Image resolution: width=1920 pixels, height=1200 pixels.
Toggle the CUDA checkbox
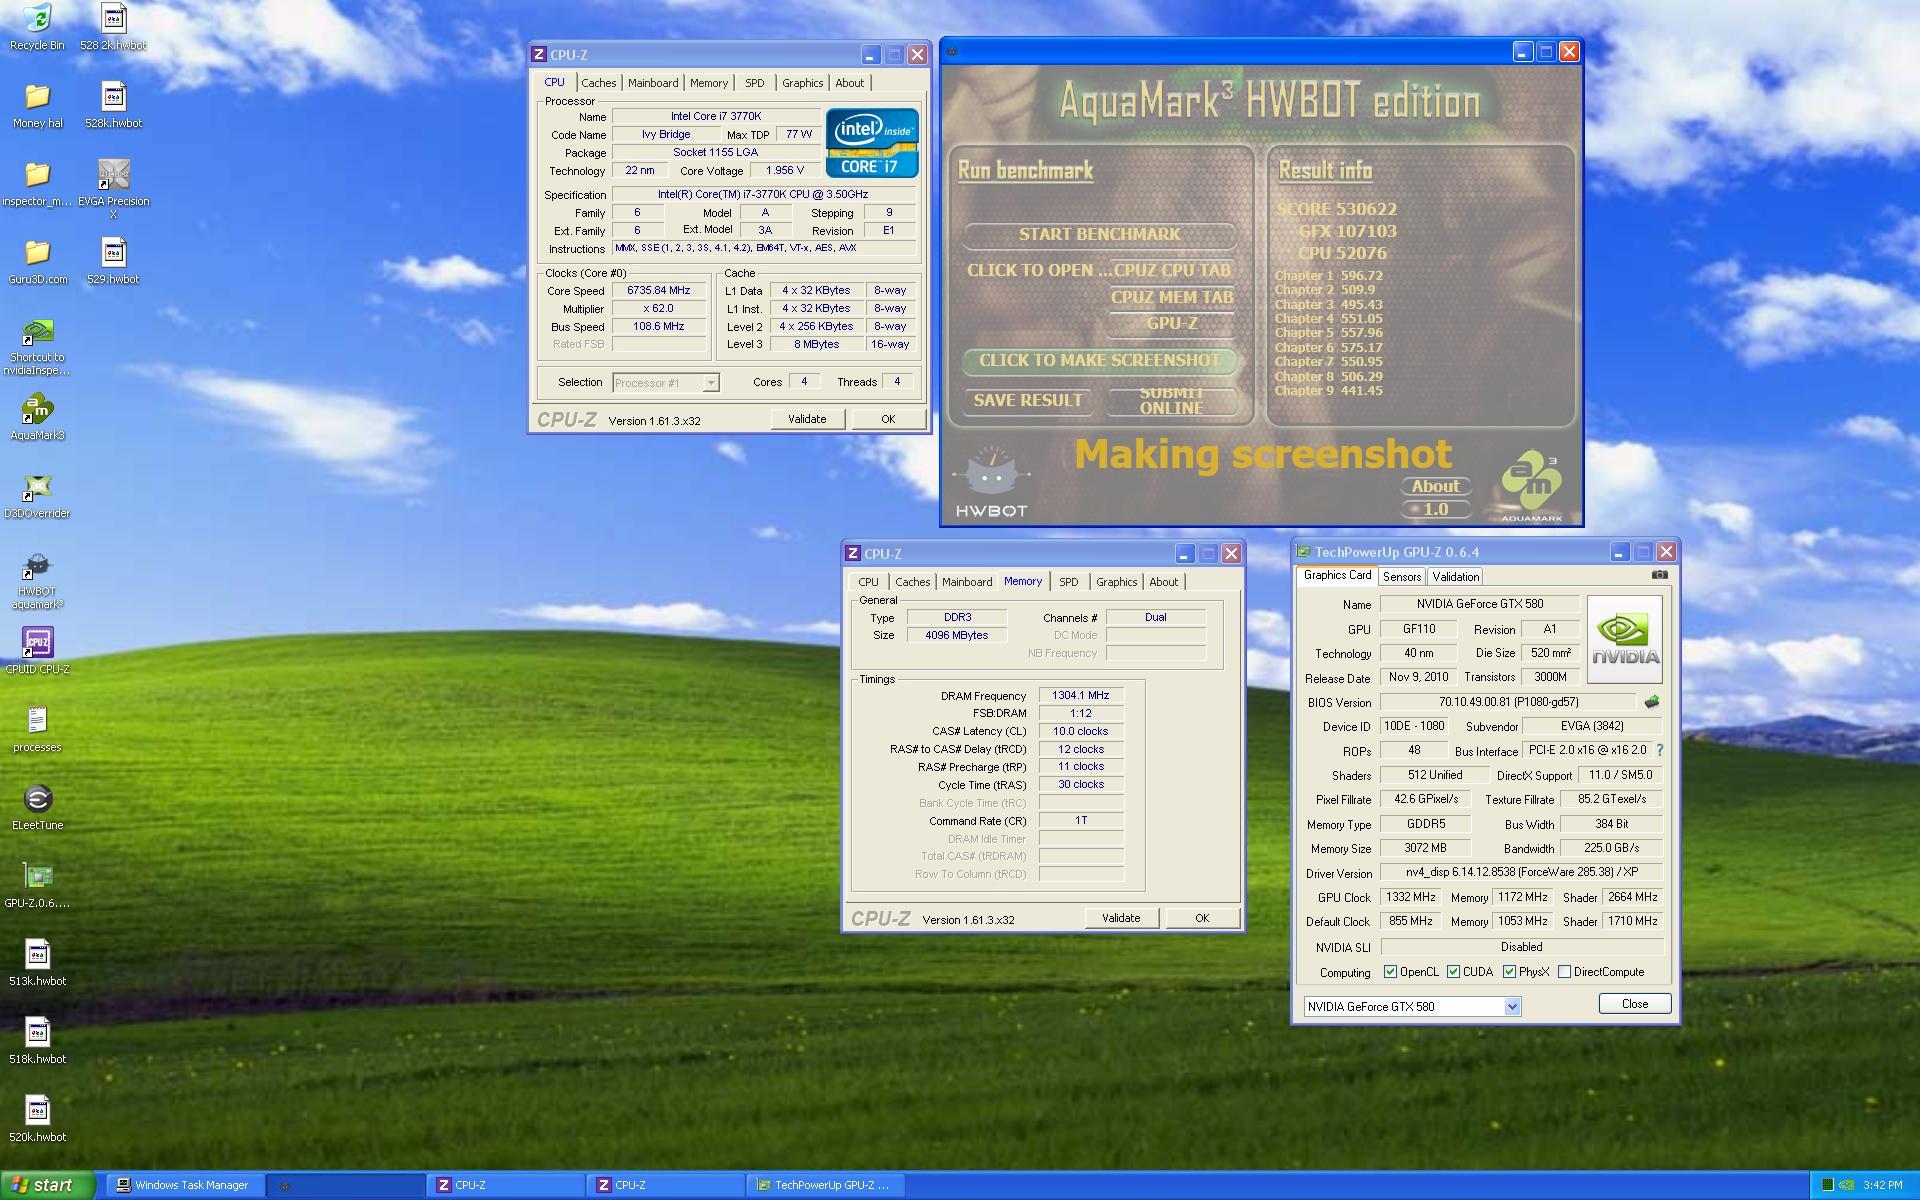pos(1453,972)
